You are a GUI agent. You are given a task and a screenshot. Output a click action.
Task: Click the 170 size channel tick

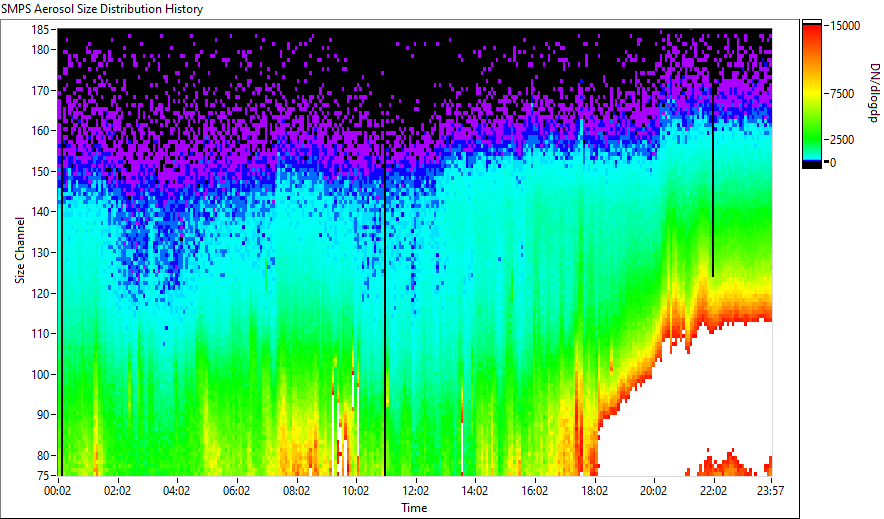40,90
